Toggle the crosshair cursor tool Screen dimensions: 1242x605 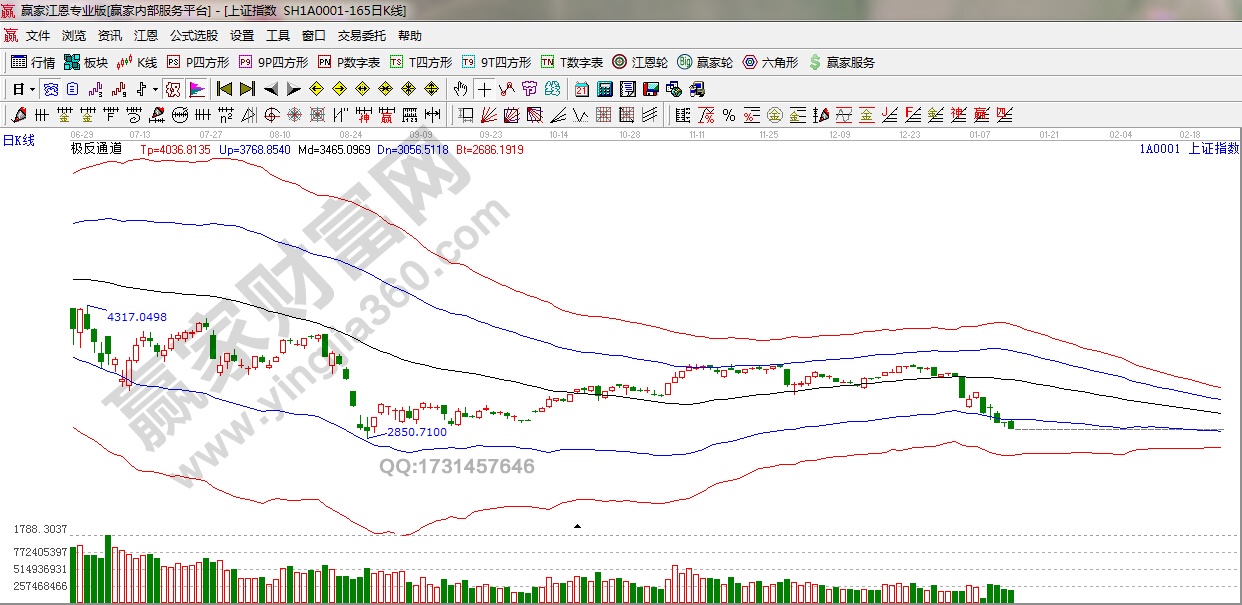coord(484,89)
